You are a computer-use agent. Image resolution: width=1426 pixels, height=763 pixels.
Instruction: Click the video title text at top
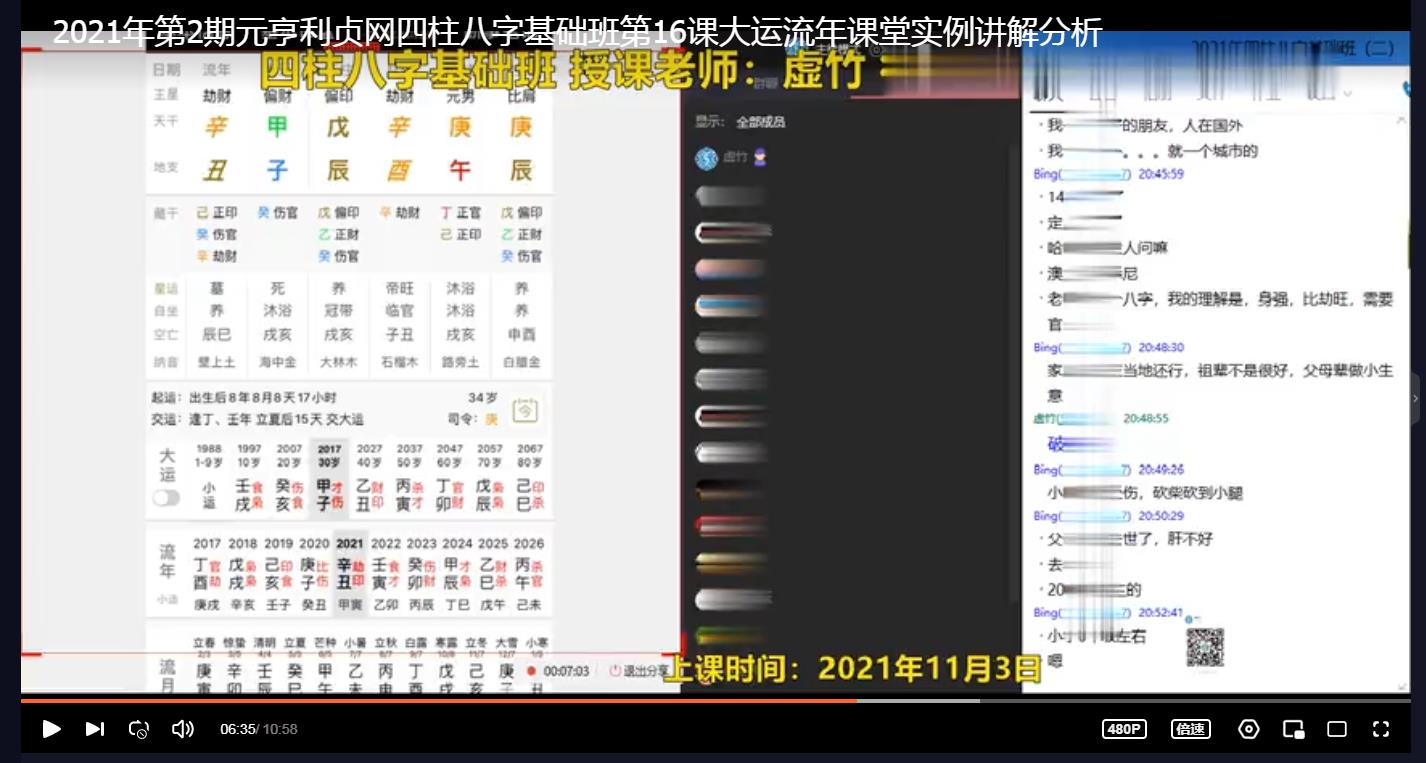[577, 33]
